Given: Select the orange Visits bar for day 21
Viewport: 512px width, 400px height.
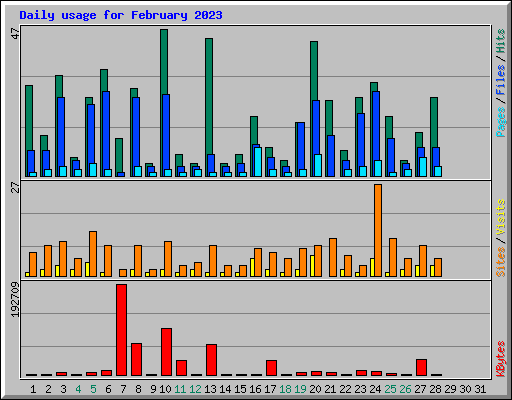Looking at the screenshot, I should tap(333, 257).
